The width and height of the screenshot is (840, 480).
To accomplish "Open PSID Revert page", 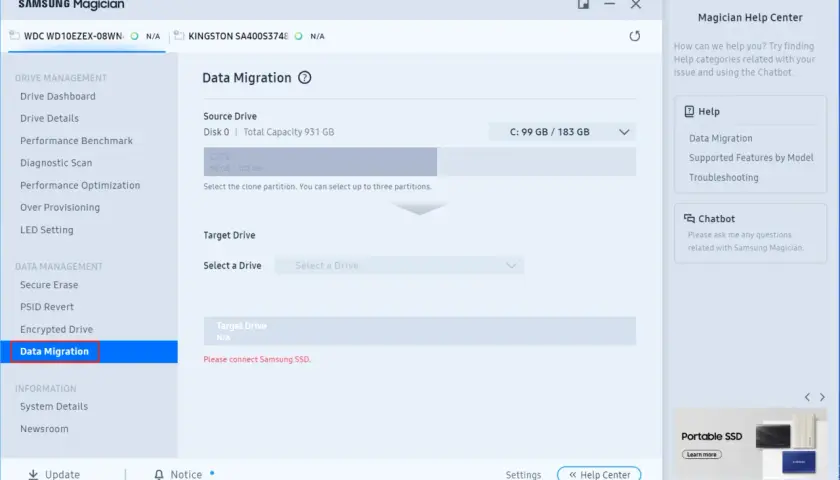I will coord(47,307).
